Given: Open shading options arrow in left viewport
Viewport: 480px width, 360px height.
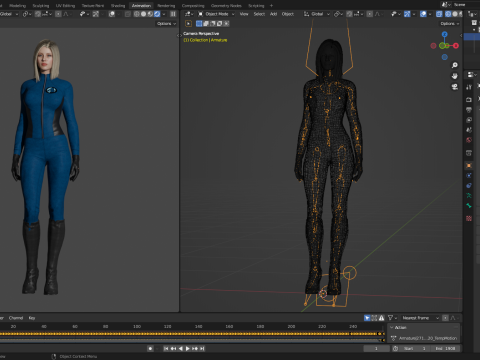Looking at the screenshot, I should (164, 14).
